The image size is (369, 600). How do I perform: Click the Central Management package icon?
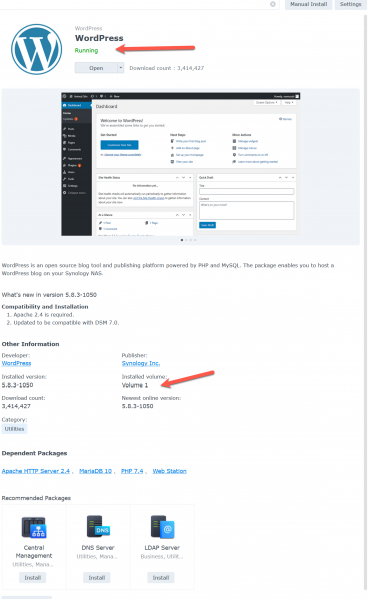[34, 527]
